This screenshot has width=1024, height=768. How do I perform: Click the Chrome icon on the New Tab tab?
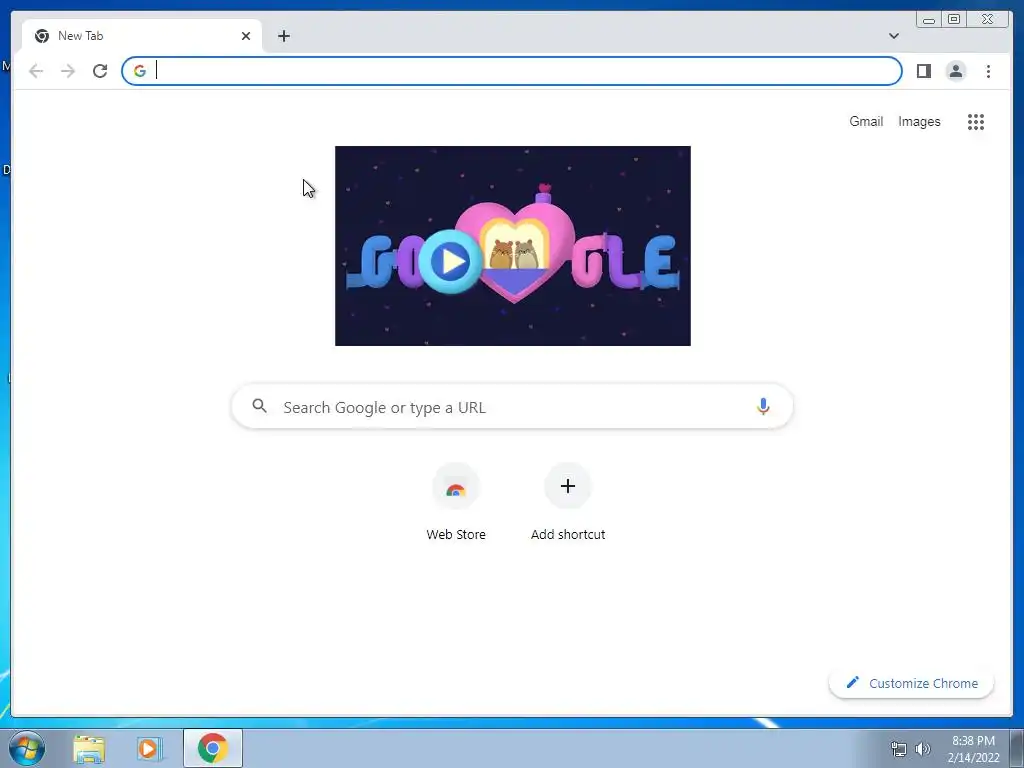(42, 36)
